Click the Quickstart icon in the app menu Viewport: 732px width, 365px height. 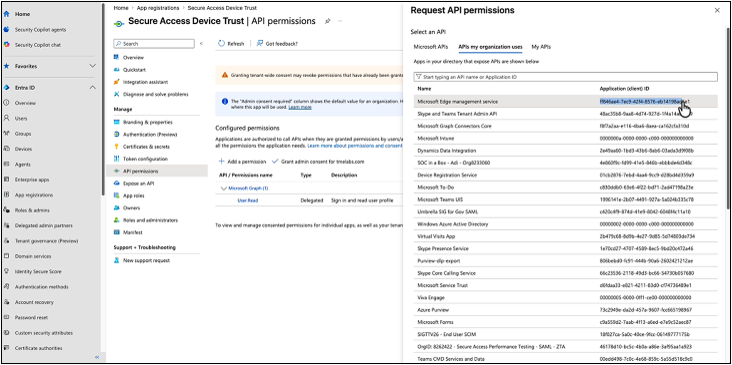coord(117,70)
